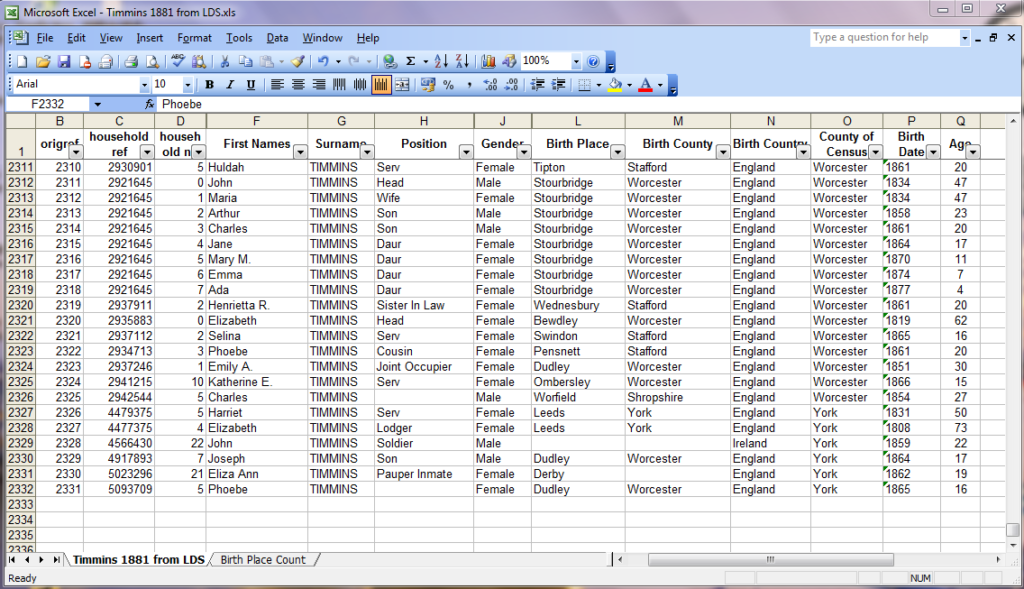
Task: Open the Data menu
Action: pos(277,38)
